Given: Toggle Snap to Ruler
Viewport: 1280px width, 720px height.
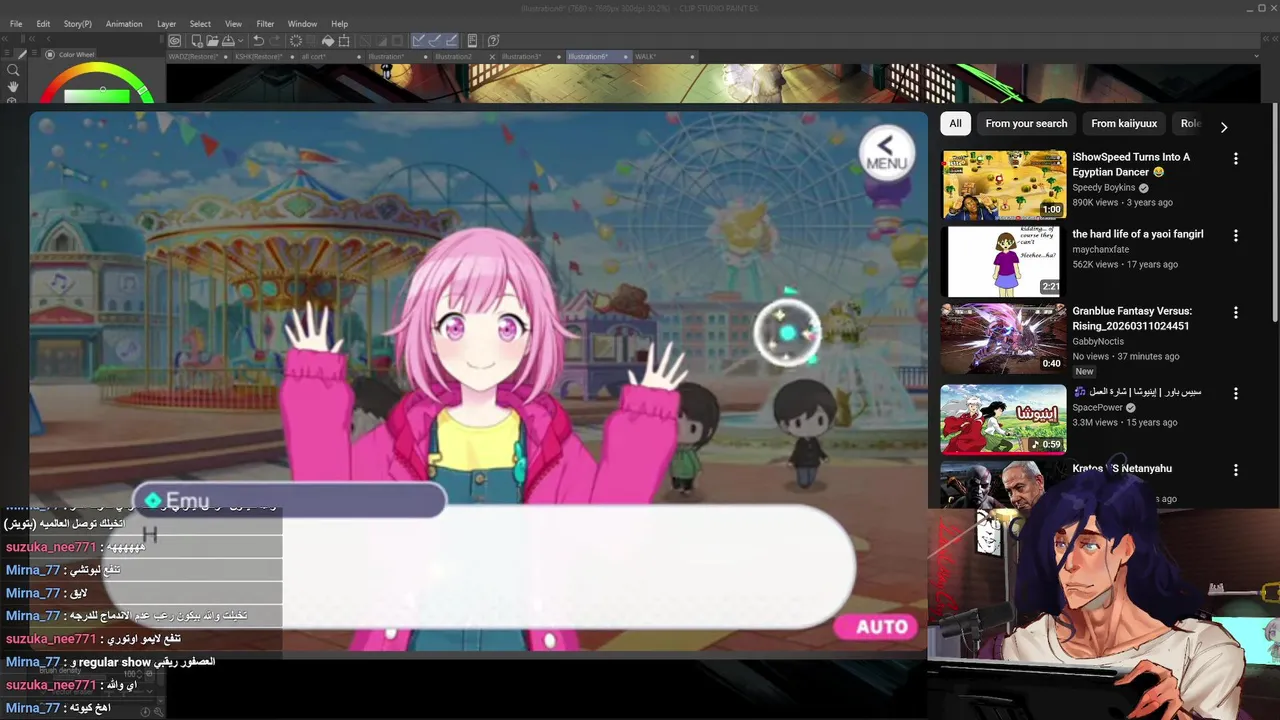Looking at the screenshot, I should 419,41.
